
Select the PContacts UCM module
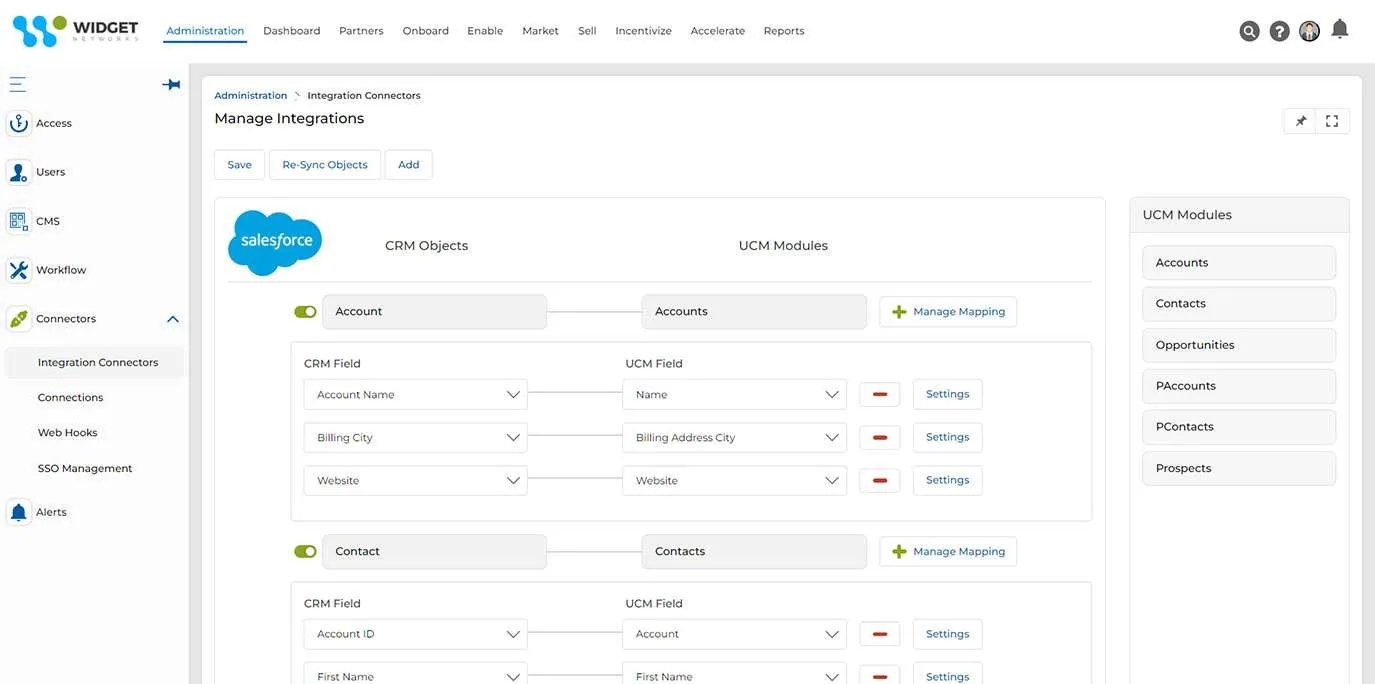point(1239,427)
